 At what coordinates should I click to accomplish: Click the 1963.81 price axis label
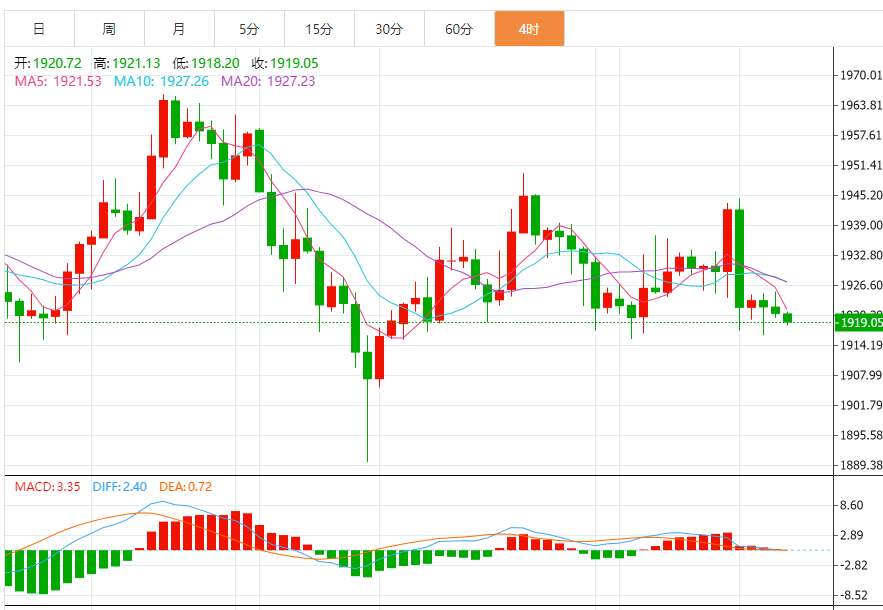[861, 105]
